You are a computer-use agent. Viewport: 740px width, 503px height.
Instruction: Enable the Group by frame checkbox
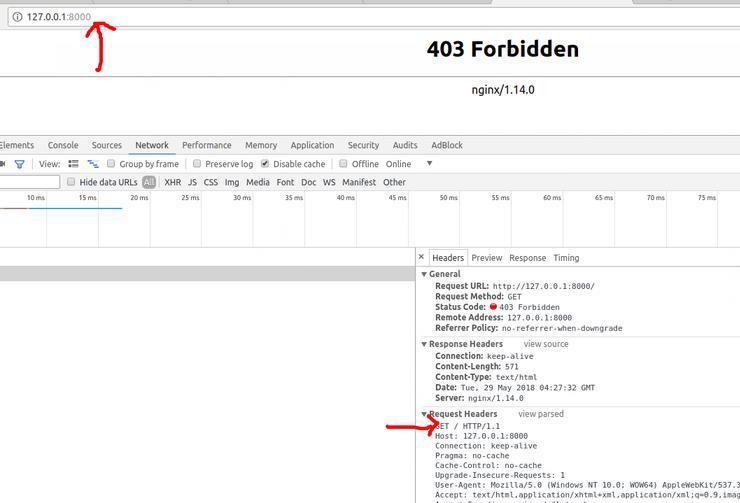click(x=111, y=164)
